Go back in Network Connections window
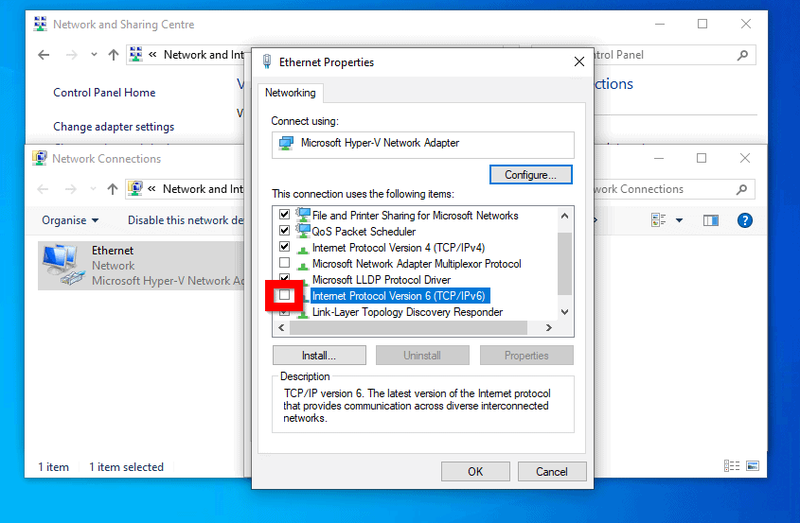 [x=43, y=189]
